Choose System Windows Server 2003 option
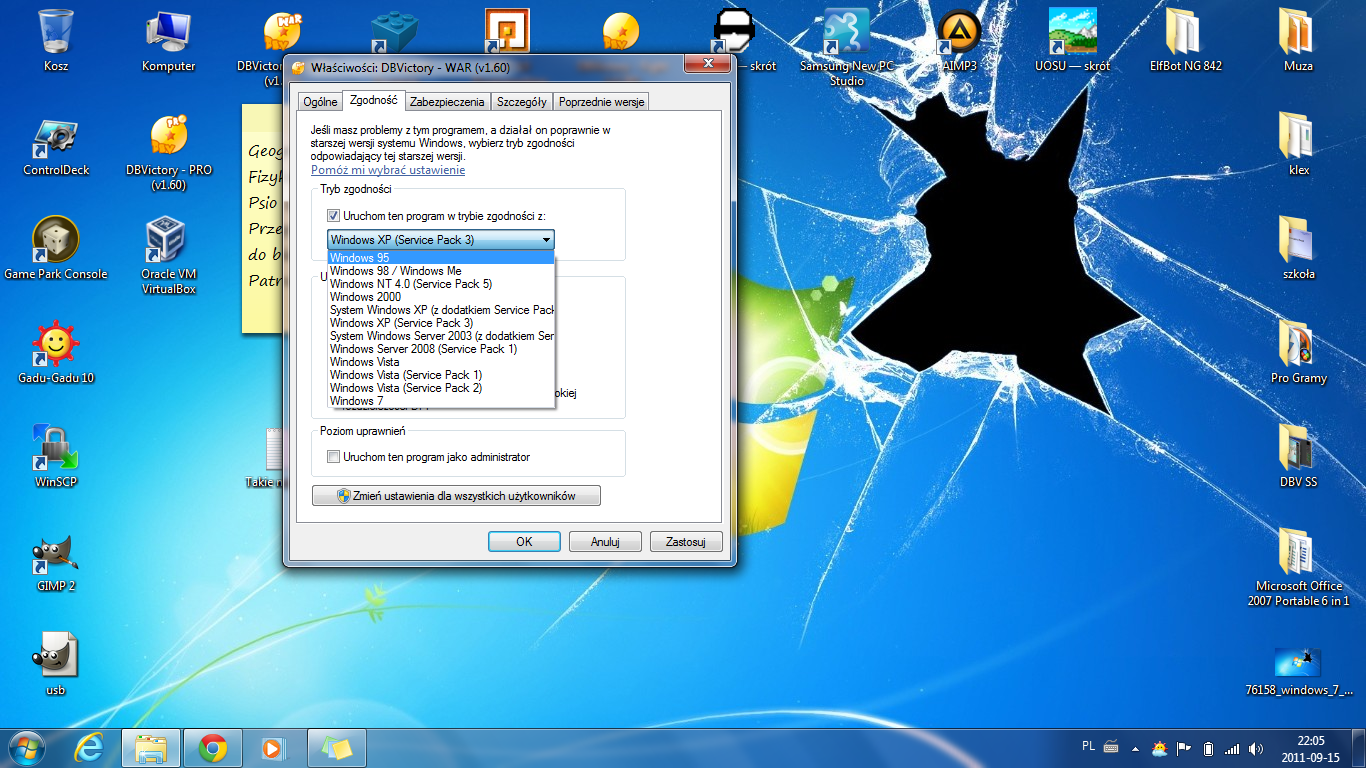Screen dimensions: 1366x768 click(x=441, y=336)
